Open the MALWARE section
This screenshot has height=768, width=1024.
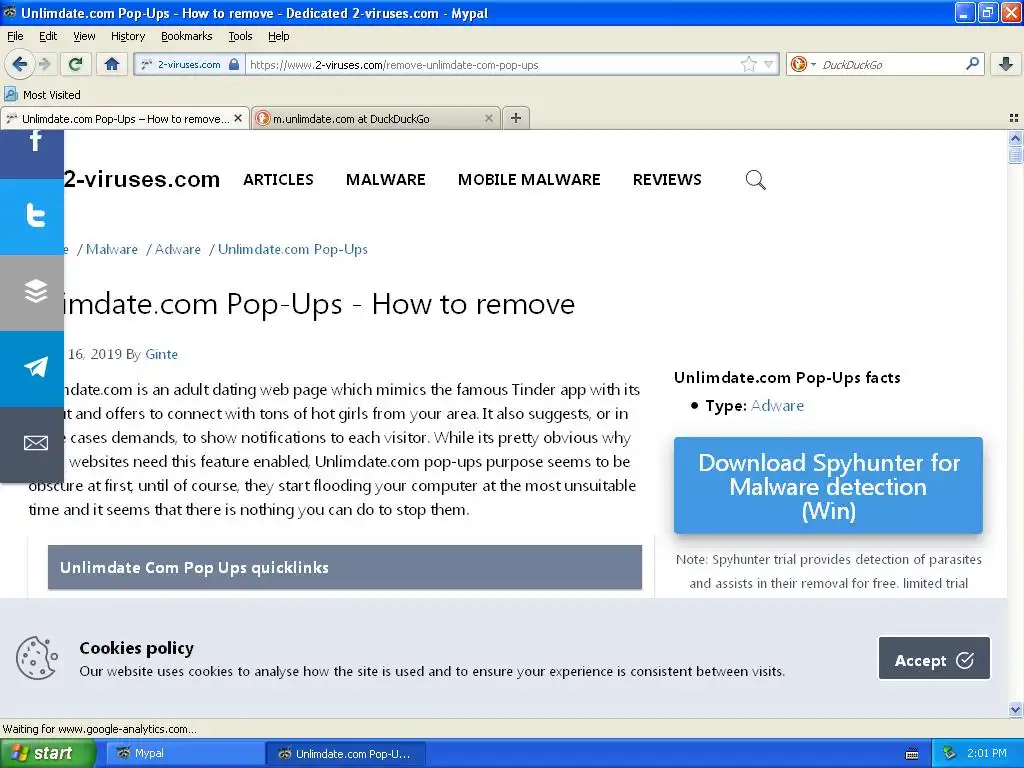[x=385, y=180]
